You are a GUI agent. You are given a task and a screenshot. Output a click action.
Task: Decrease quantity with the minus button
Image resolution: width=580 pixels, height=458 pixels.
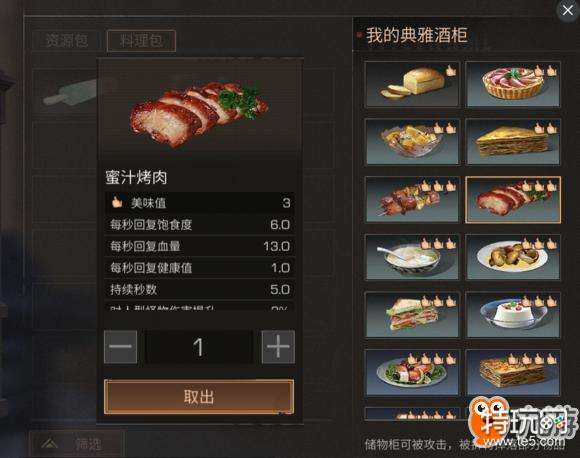121,347
